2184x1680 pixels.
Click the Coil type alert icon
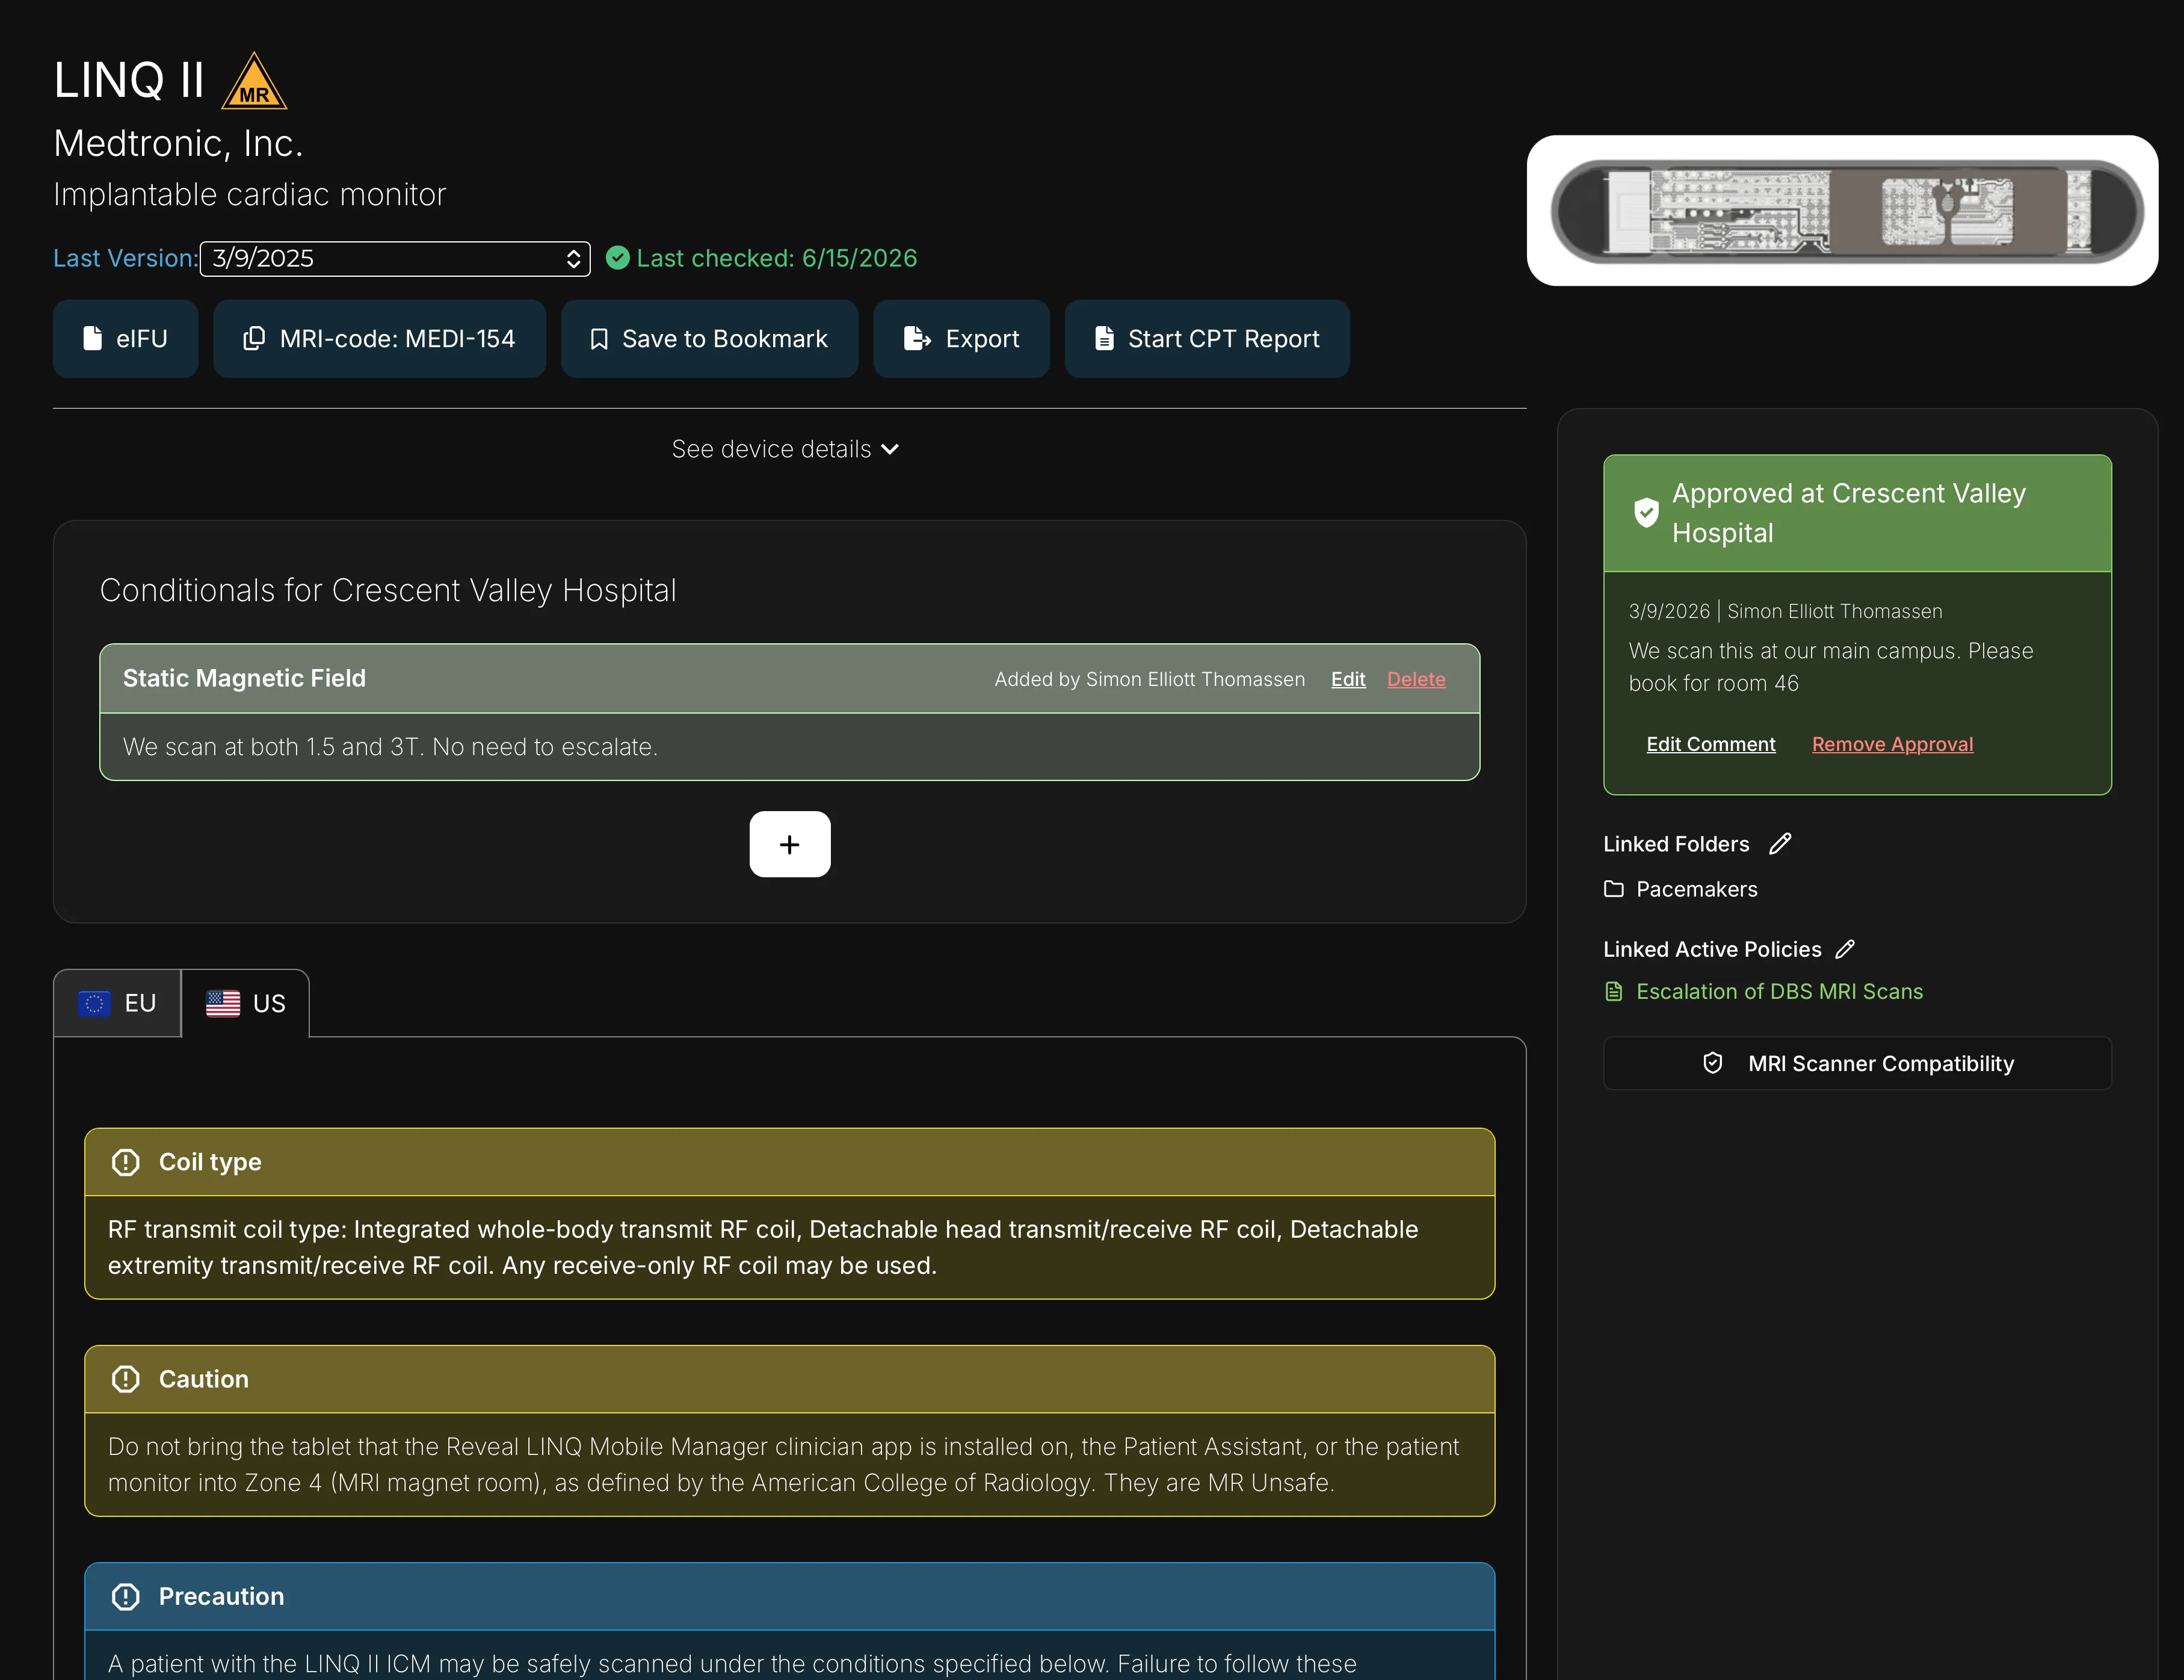(126, 1162)
